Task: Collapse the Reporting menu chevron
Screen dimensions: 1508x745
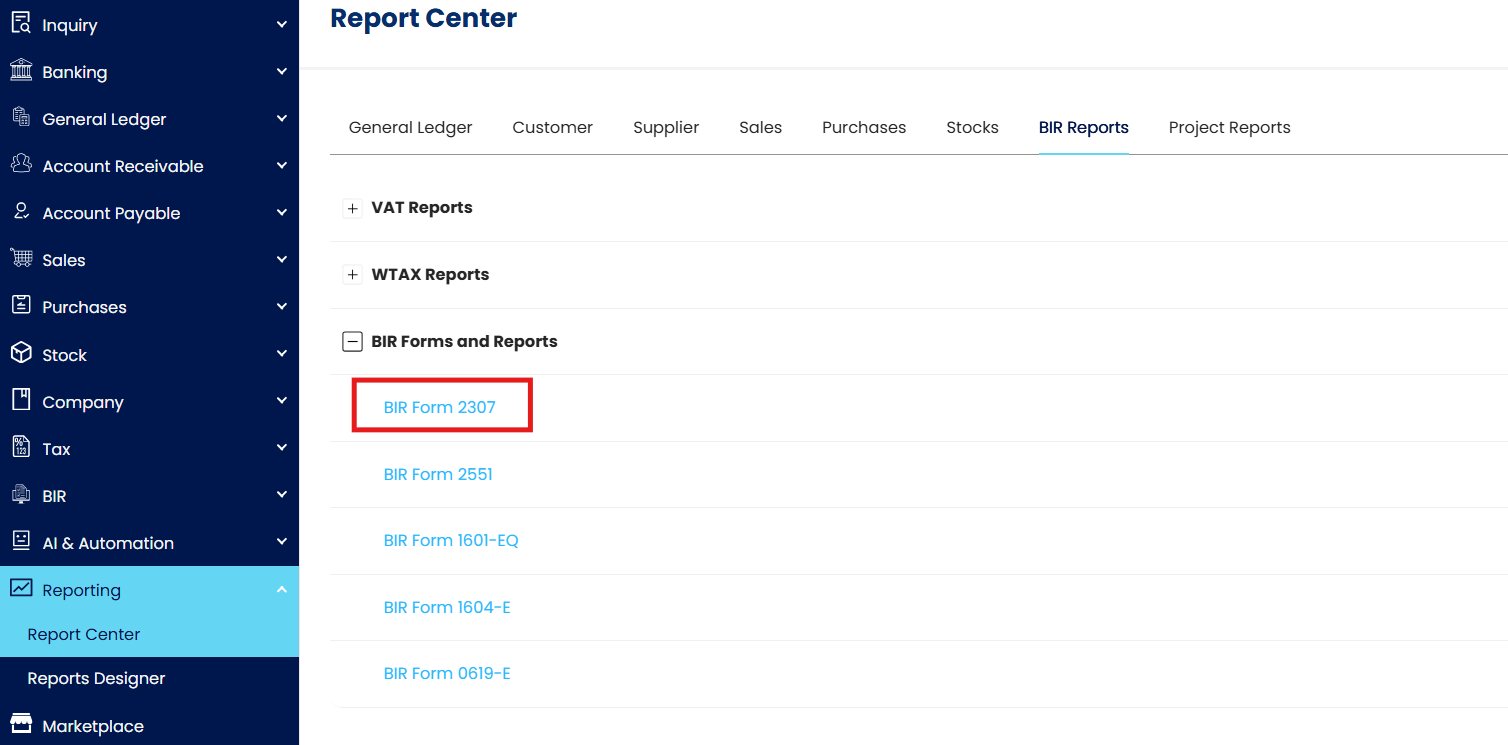Action: 282,589
